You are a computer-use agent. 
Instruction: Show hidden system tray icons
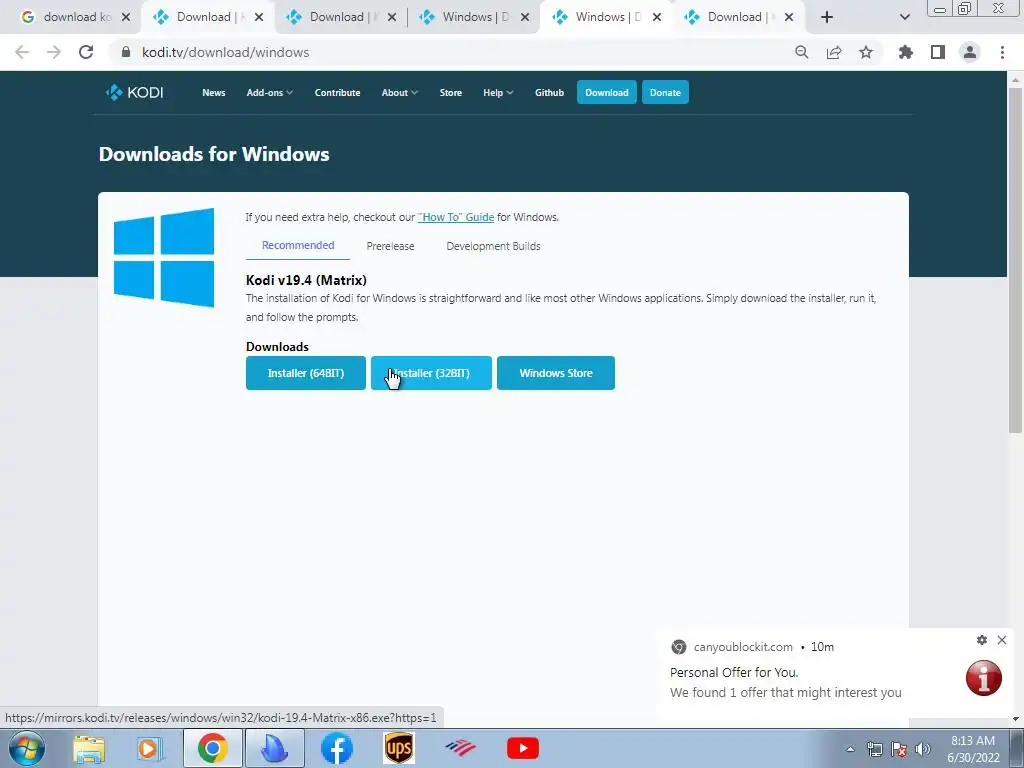(x=850, y=749)
